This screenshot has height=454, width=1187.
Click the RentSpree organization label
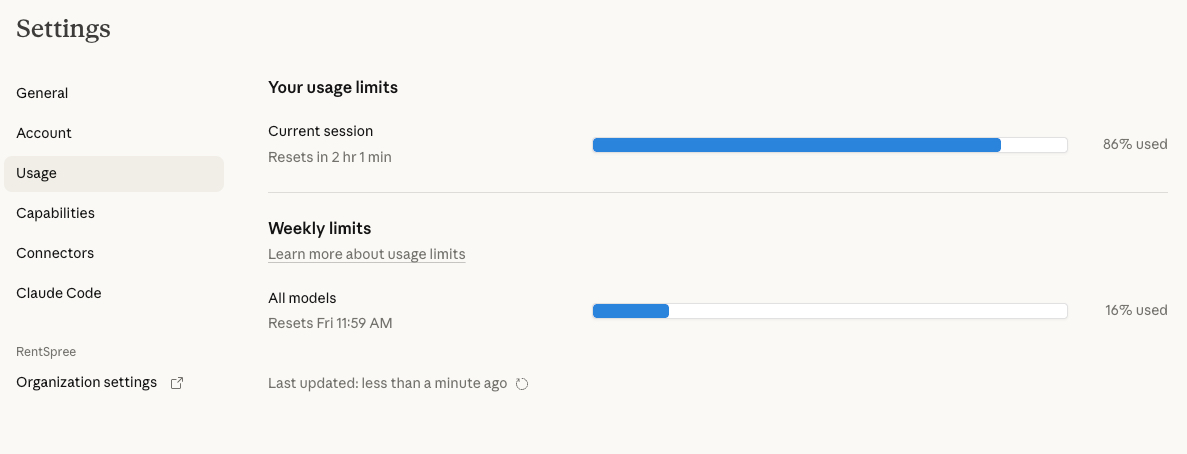pos(46,352)
